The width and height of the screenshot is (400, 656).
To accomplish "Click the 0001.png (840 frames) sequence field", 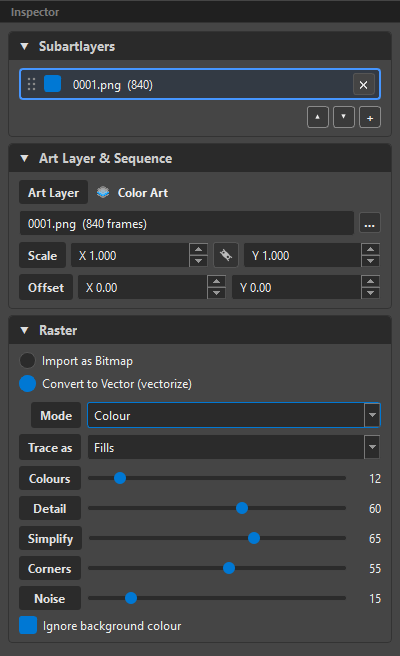I will (187, 224).
